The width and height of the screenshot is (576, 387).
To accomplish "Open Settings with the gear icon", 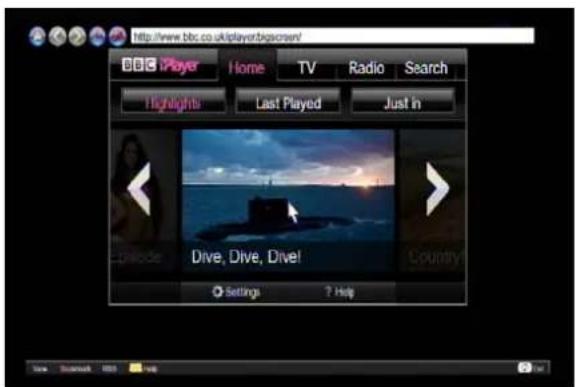I will 236,292.
